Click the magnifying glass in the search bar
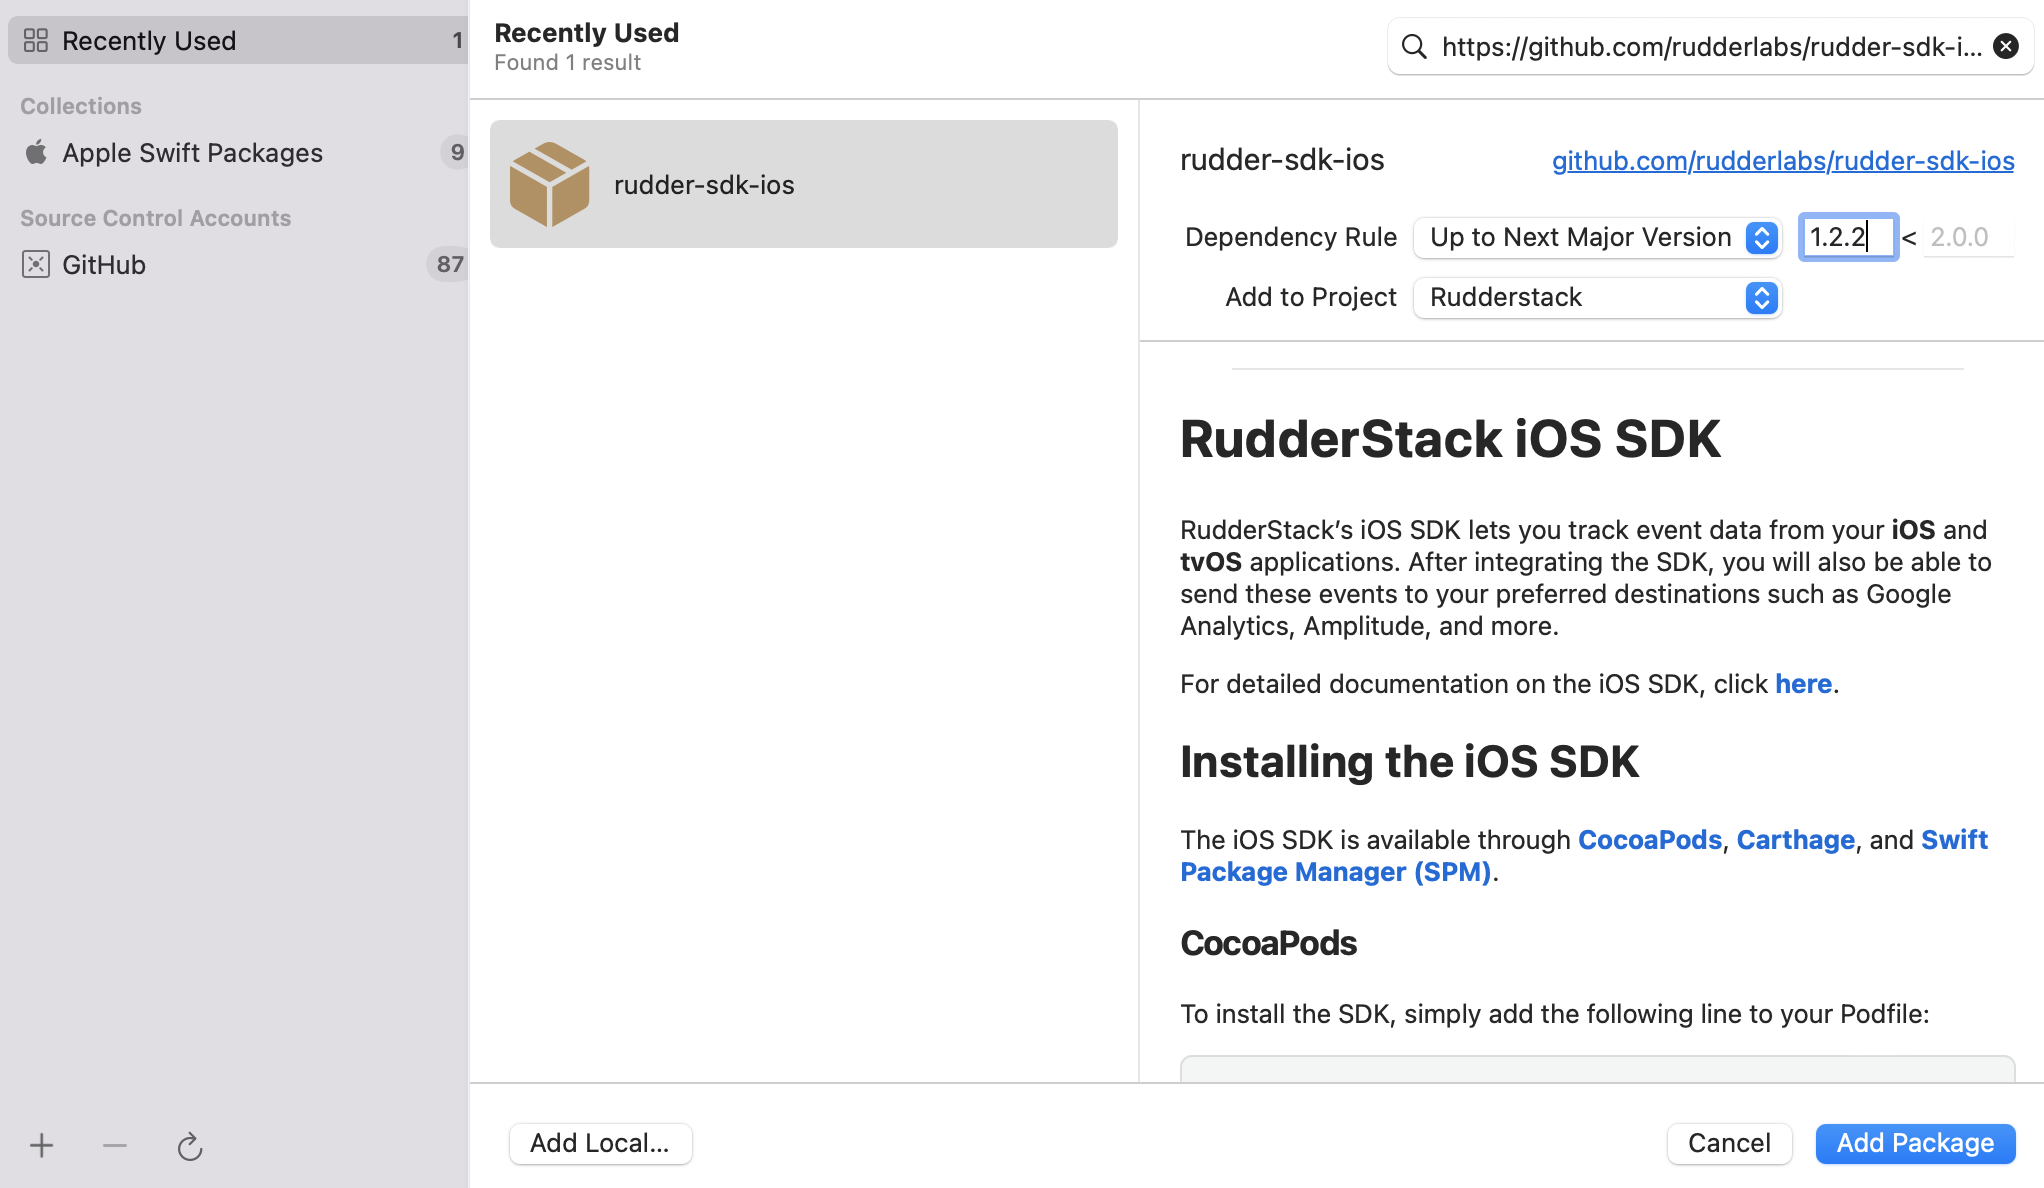Image resolution: width=2044 pixels, height=1188 pixels. (1413, 46)
